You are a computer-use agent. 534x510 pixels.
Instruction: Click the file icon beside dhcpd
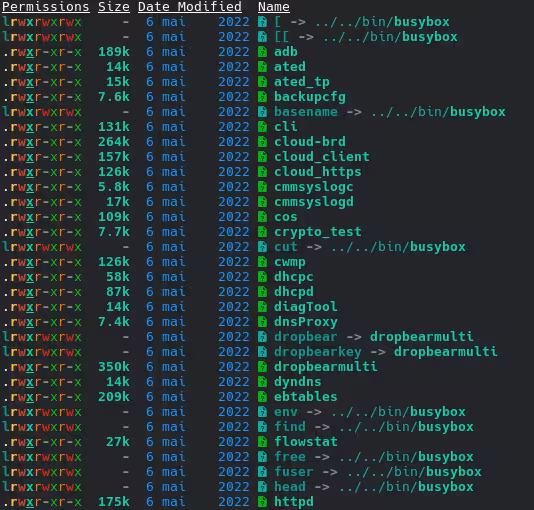[262, 291]
